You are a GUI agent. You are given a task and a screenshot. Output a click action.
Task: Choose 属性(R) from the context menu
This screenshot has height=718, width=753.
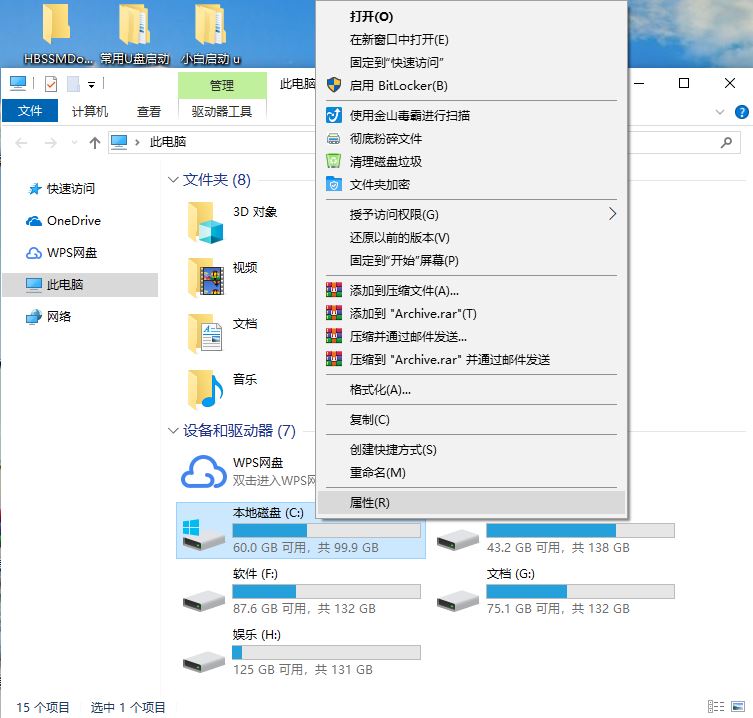coord(370,502)
